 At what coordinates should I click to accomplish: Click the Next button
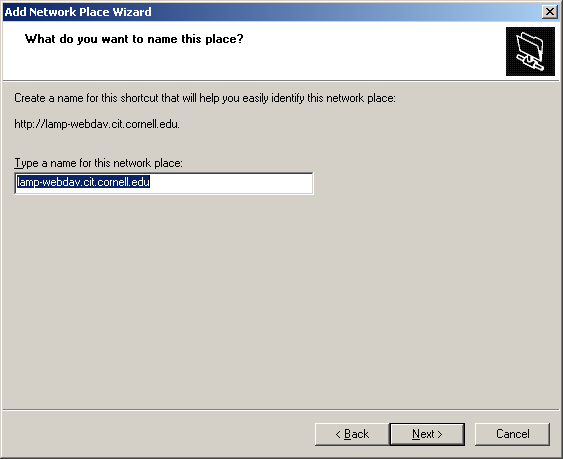click(x=427, y=434)
